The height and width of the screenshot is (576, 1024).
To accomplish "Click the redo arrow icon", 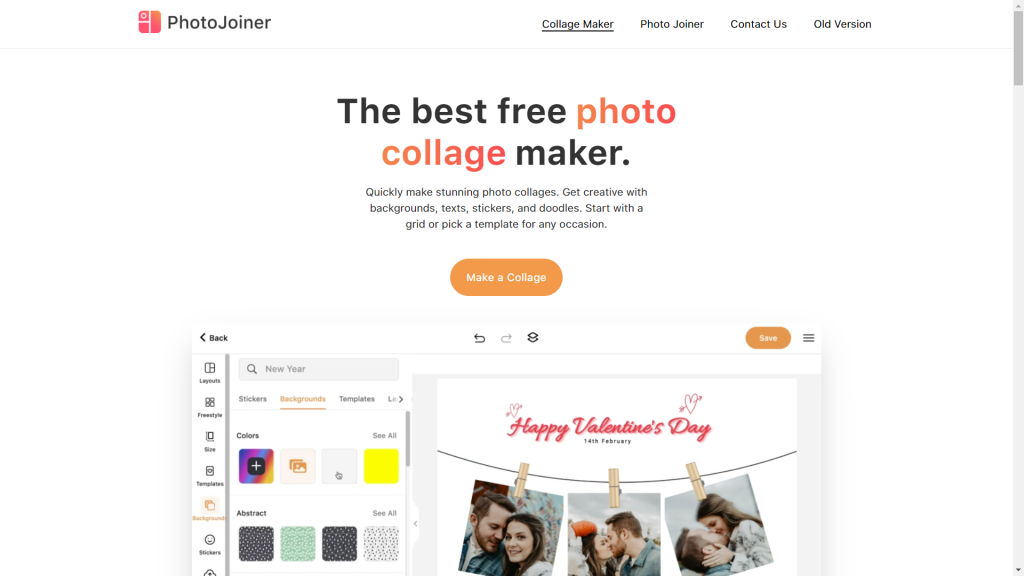I will pos(506,338).
